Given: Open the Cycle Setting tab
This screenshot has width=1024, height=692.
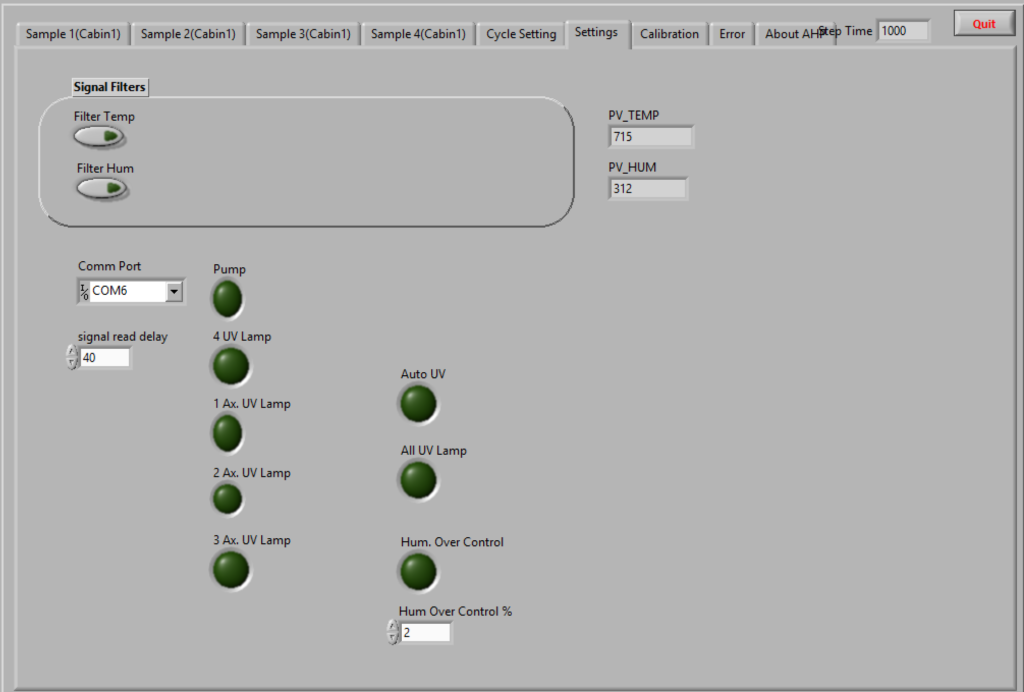Looking at the screenshot, I should click(x=521, y=34).
